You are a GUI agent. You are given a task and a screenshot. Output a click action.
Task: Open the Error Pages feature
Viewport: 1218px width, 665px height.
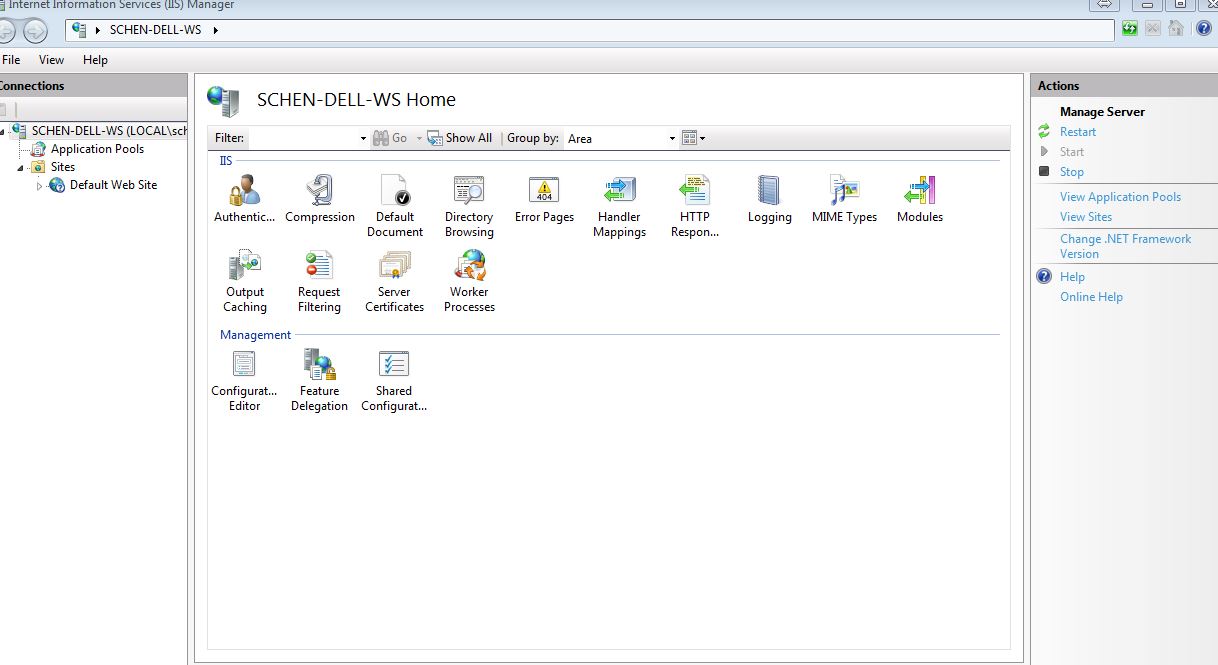(543, 194)
